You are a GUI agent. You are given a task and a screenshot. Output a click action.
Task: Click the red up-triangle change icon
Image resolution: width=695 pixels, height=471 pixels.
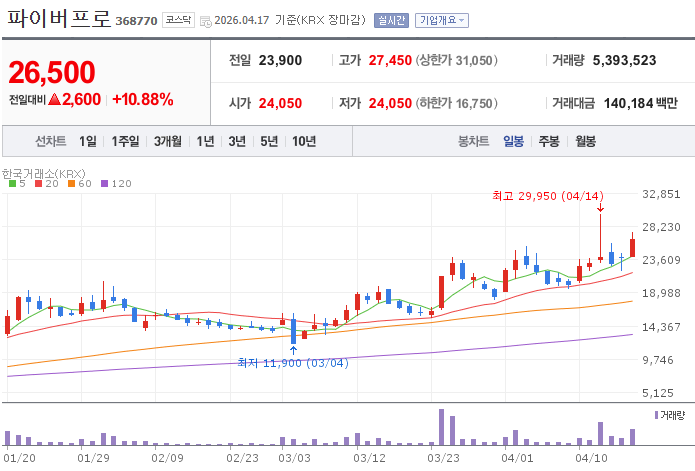[54, 99]
